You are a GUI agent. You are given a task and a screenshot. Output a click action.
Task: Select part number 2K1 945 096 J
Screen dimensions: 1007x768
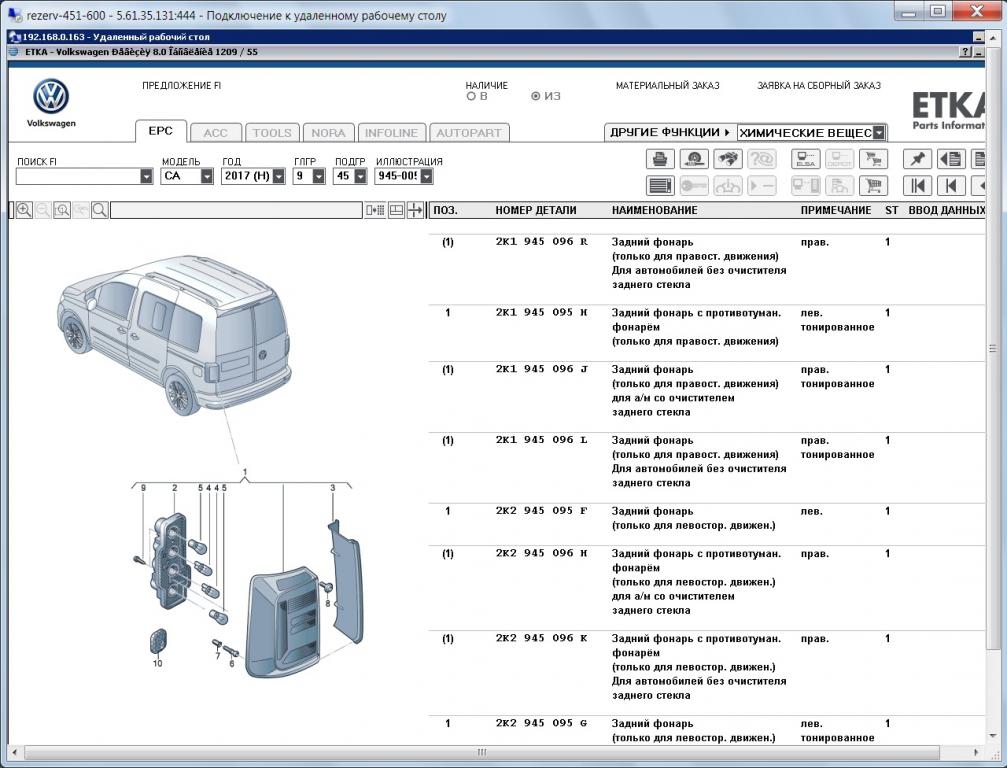pyautogui.click(x=541, y=369)
